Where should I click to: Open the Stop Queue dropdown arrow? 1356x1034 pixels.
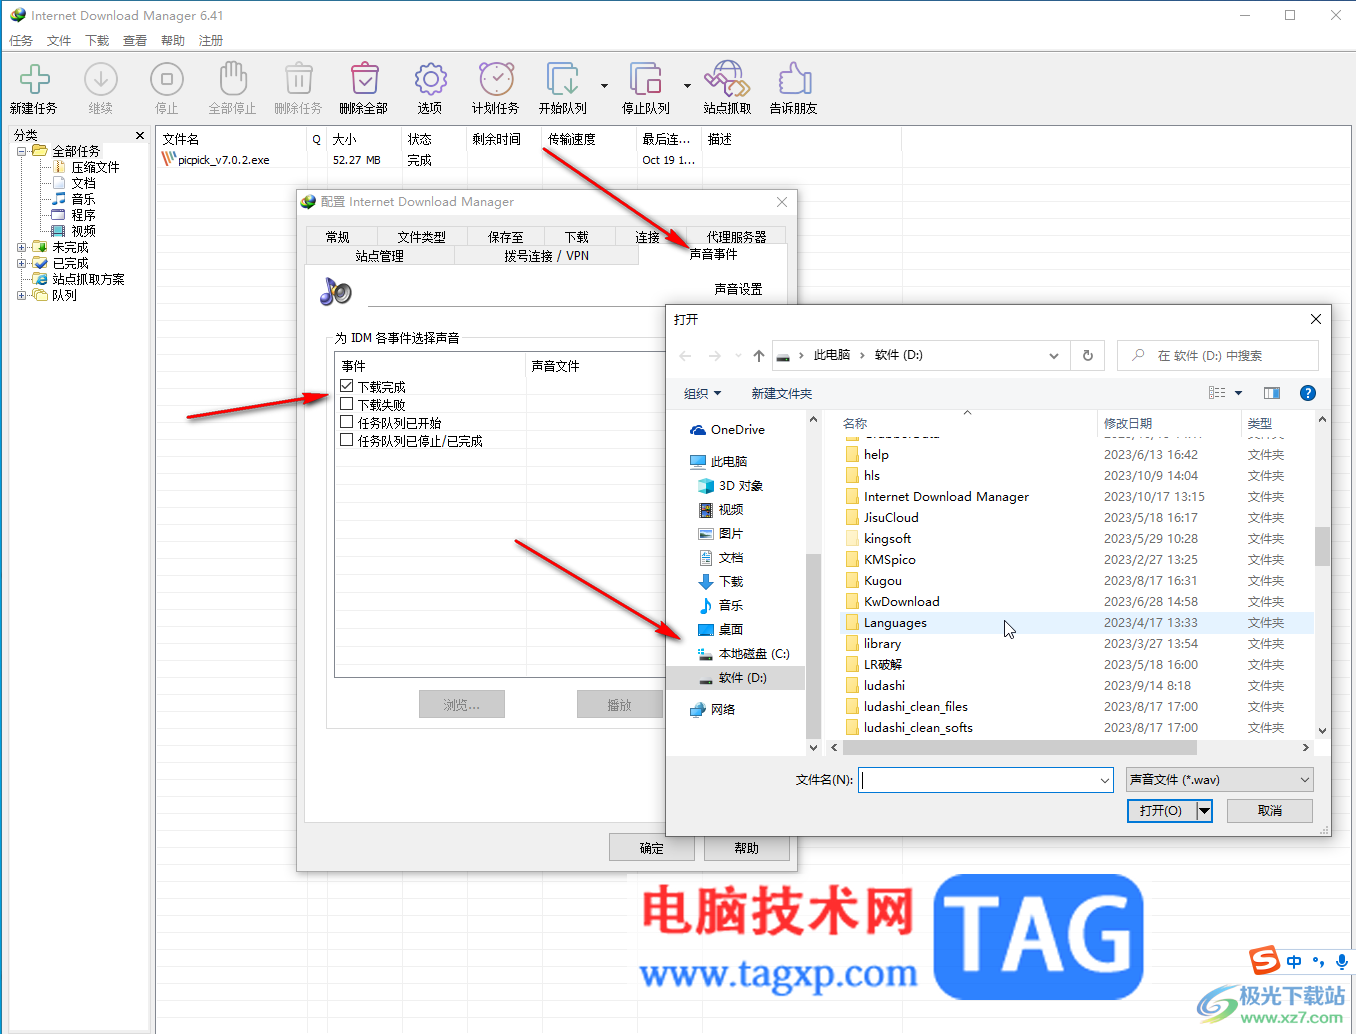coord(687,86)
